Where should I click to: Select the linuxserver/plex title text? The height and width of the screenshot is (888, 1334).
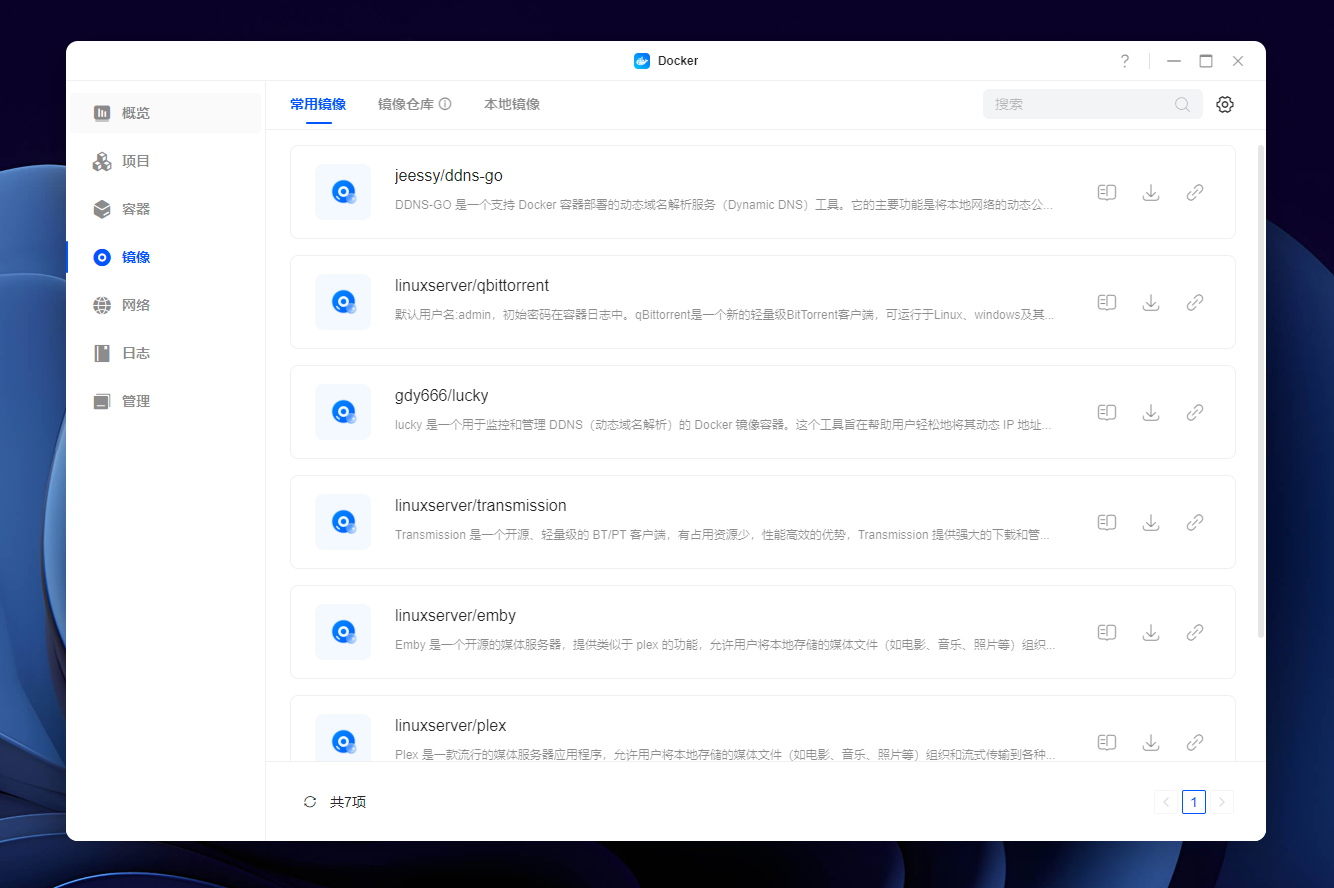[x=451, y=726]
